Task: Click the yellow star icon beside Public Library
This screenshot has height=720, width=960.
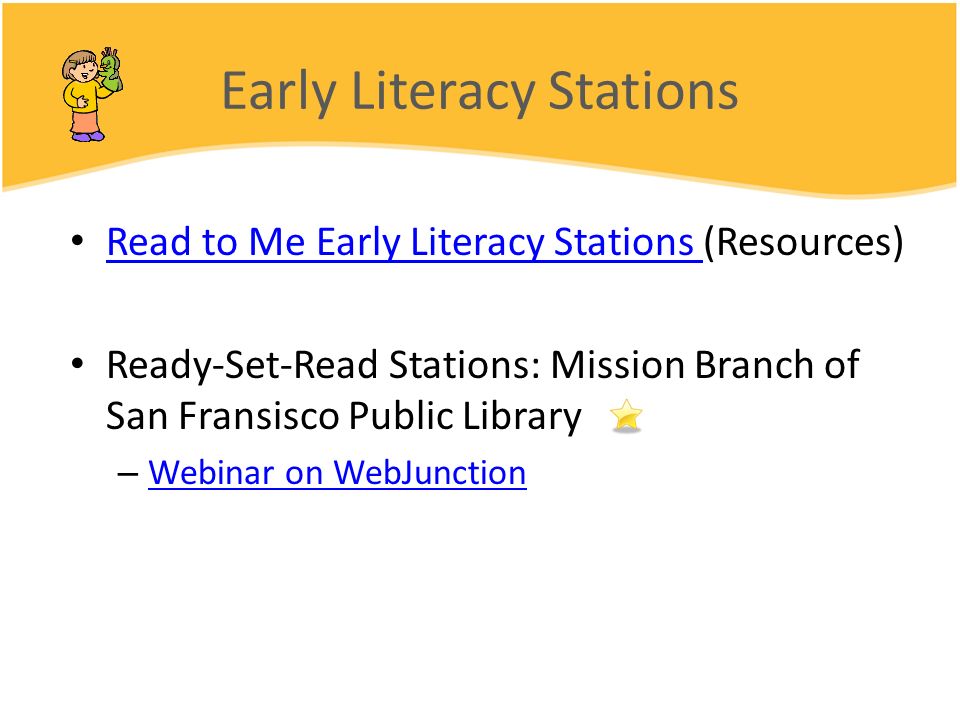Action: (x=626, y=416)
